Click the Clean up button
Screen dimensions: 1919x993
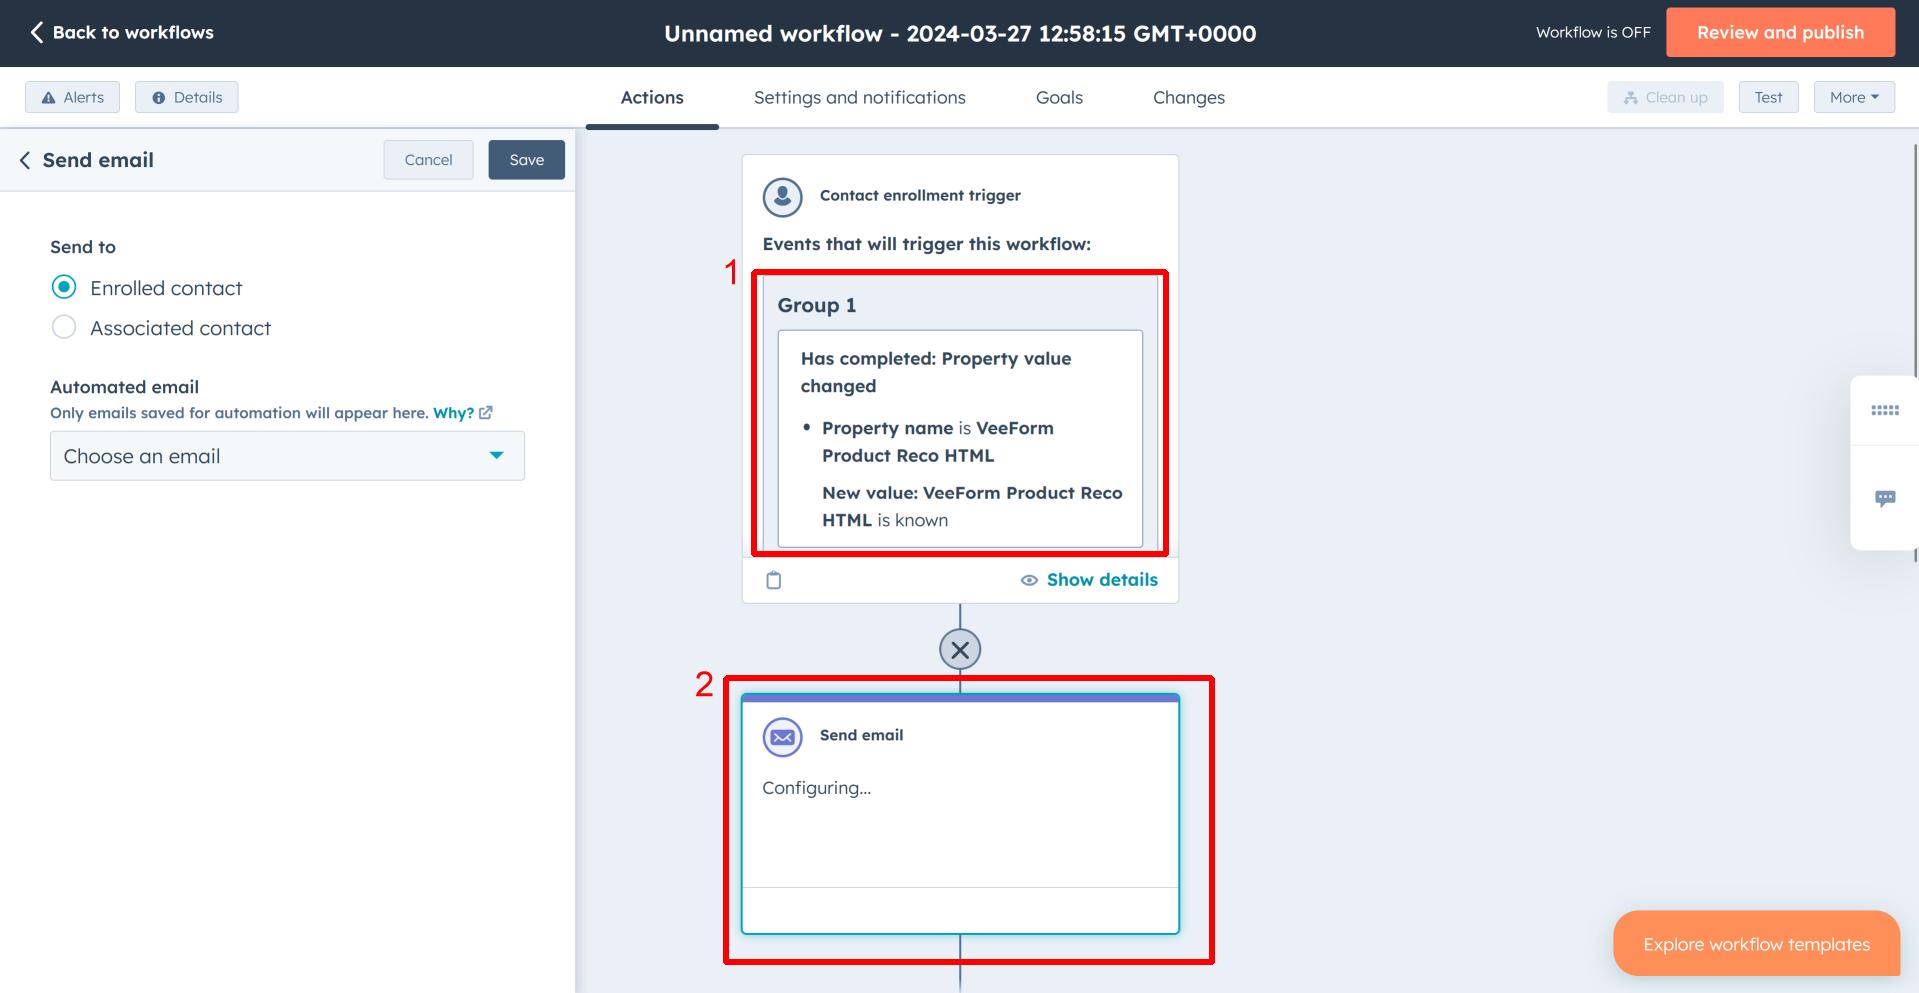tap(1665, 97)
